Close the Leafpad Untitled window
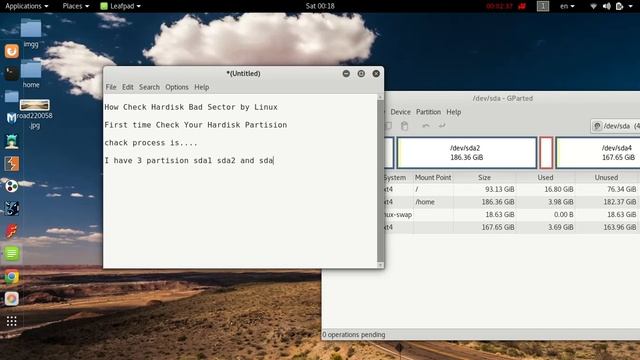Viewport: 640px width, 360px height. [x=376, y=73]
